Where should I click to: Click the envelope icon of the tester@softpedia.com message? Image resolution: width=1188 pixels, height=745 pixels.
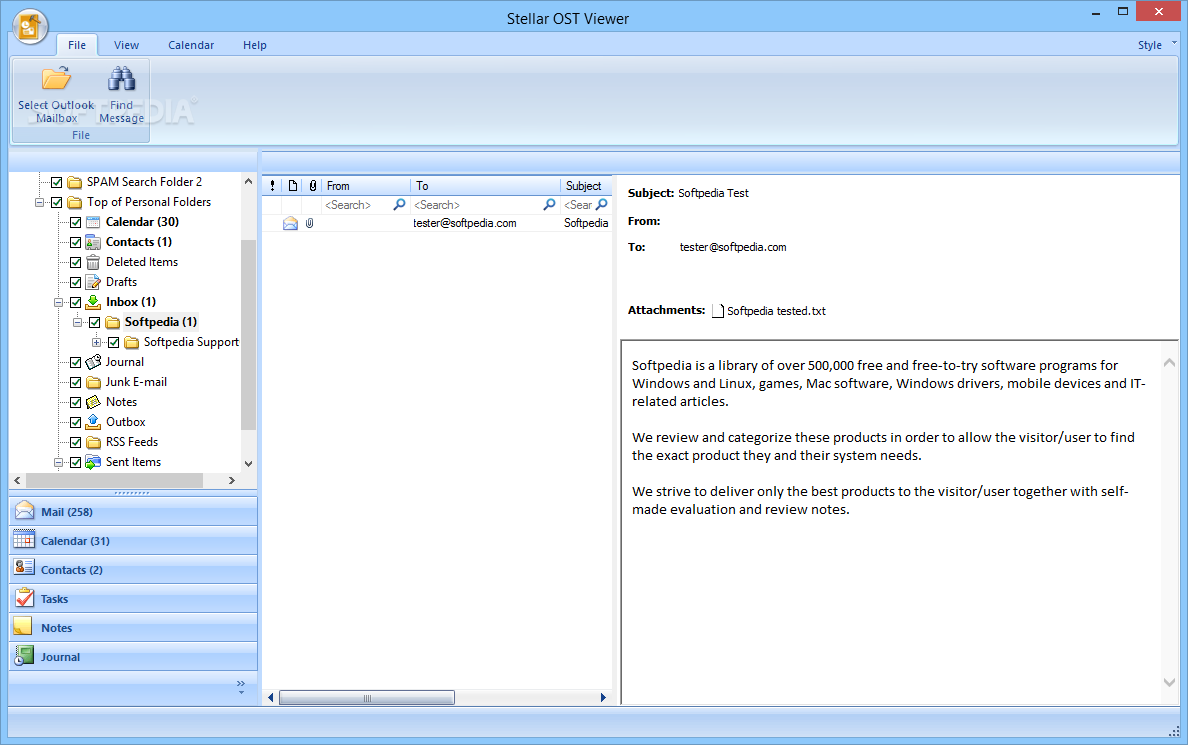[290, 224]
